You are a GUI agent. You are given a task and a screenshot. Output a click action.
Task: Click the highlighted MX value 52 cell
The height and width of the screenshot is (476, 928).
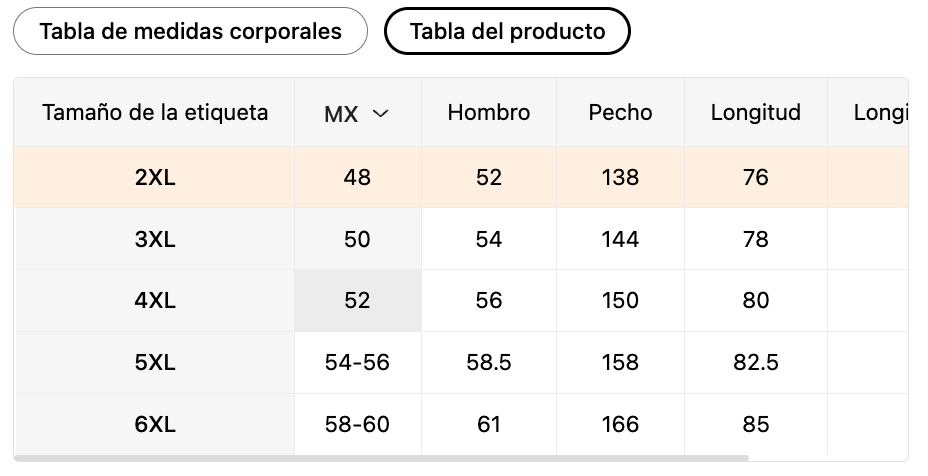[x=357, y=301]
